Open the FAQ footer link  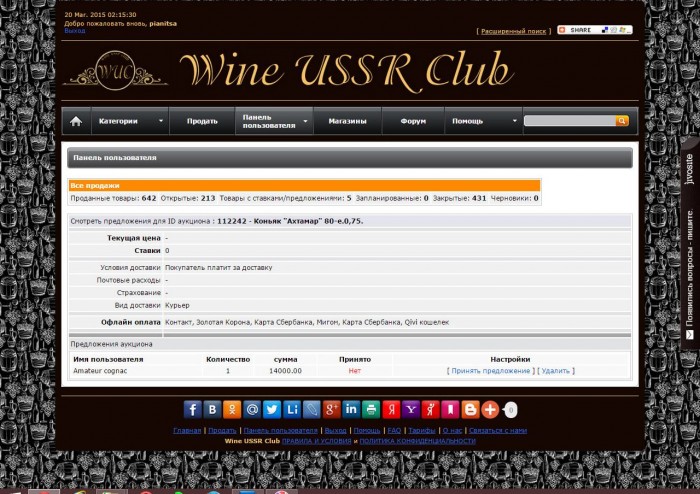[x=394, y=430]
